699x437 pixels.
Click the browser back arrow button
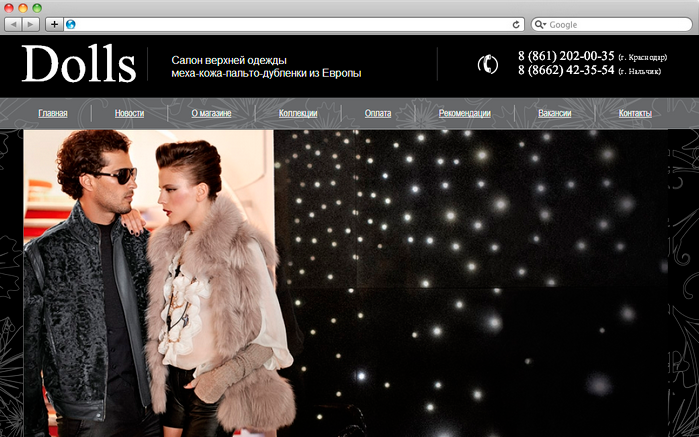14,24
